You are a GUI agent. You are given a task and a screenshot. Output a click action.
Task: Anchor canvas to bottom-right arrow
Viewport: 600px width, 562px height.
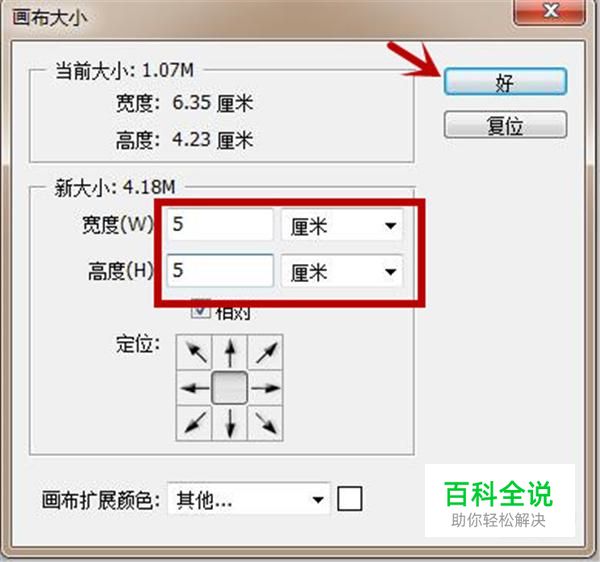[265, 423]
